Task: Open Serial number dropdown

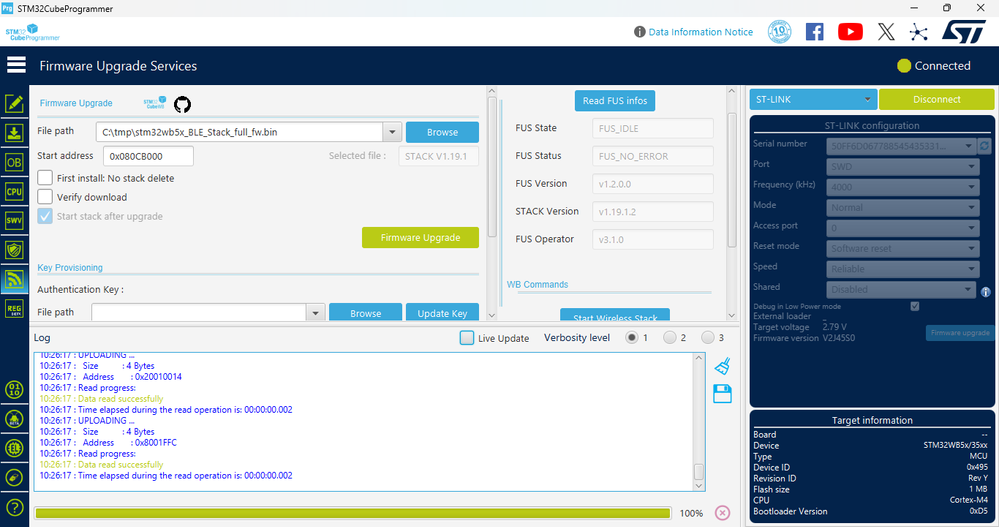Action: coord(902,146)
